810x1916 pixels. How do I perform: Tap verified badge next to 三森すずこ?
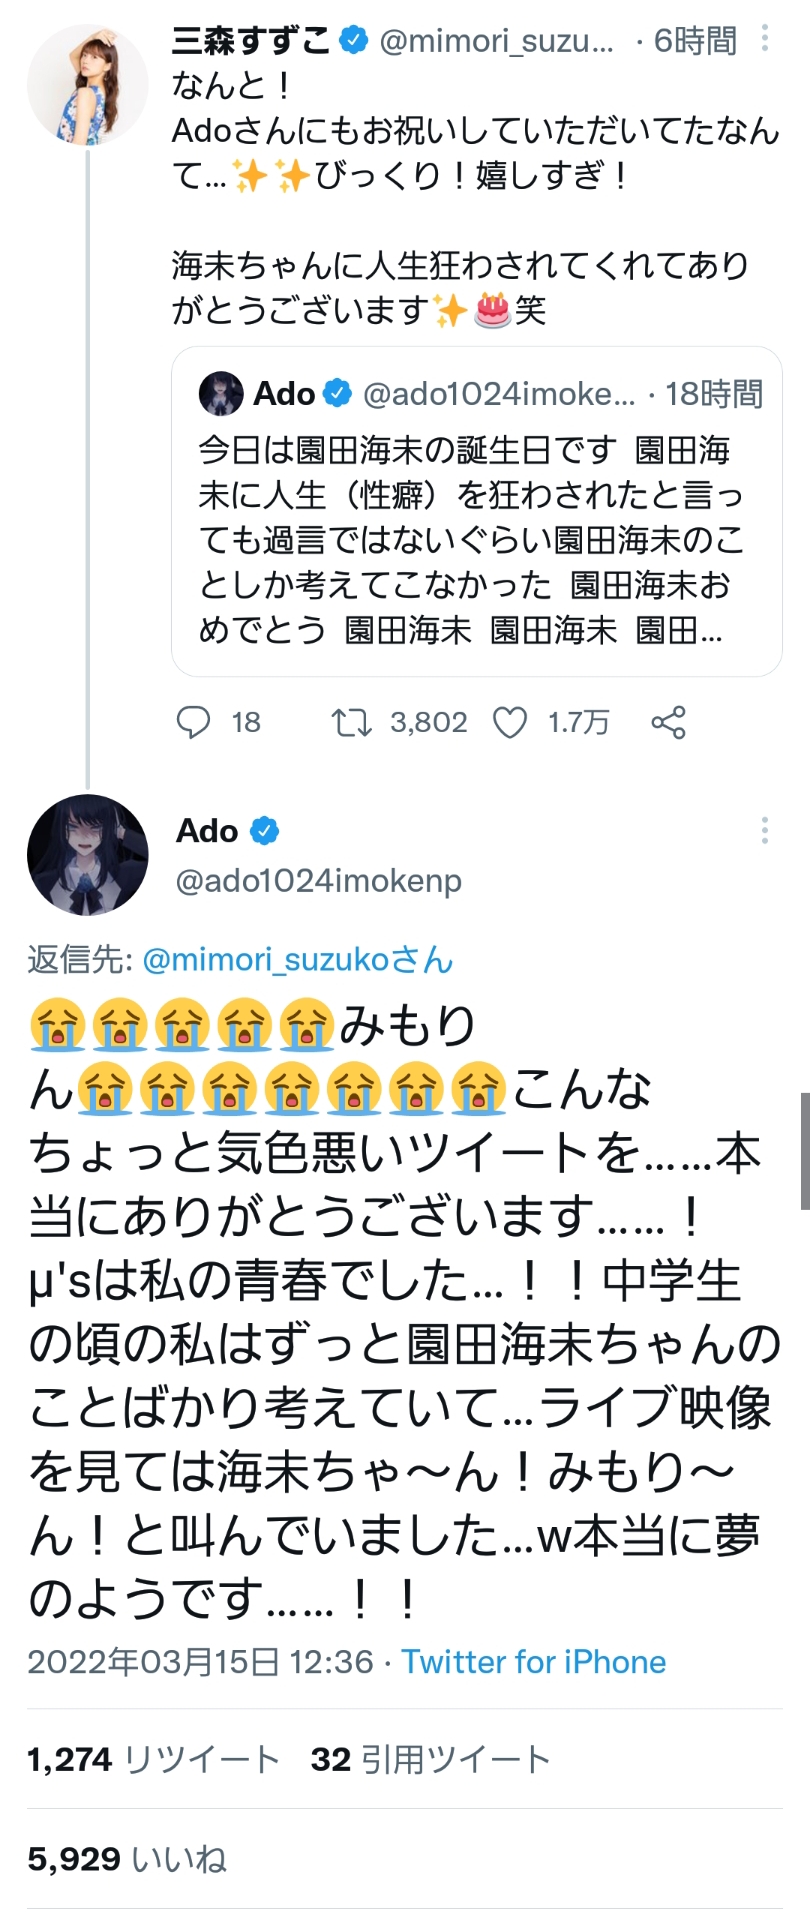pos(353,40)
